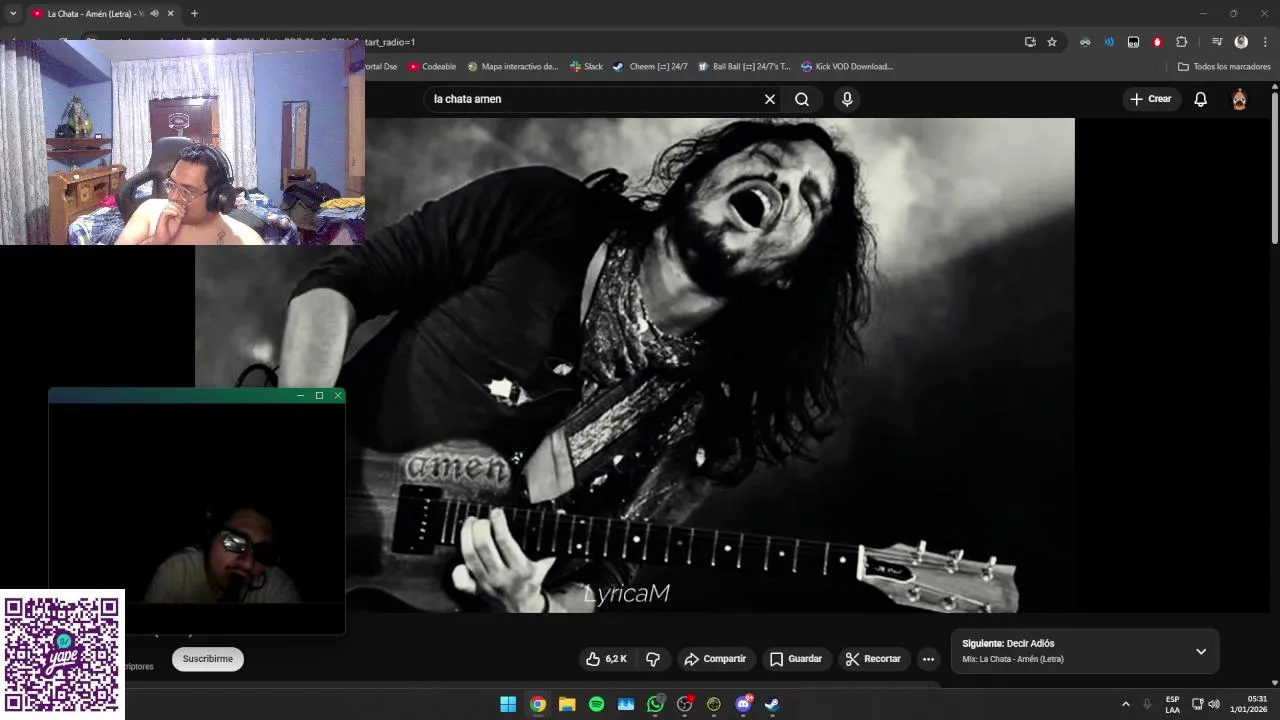Open Mapa interactivo de... bookmark

coord(512,67)
